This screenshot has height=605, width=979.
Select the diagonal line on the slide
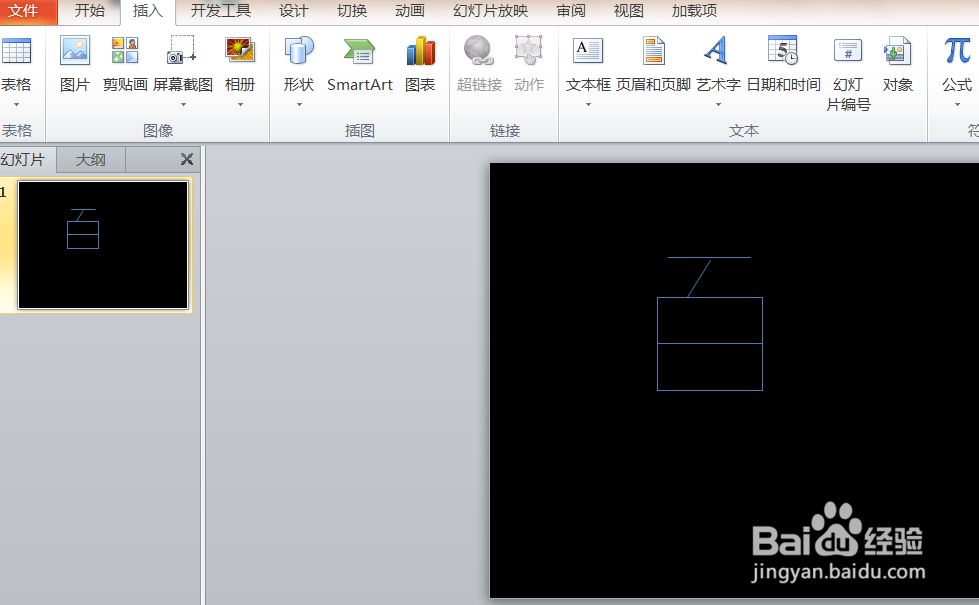point(699,278)
